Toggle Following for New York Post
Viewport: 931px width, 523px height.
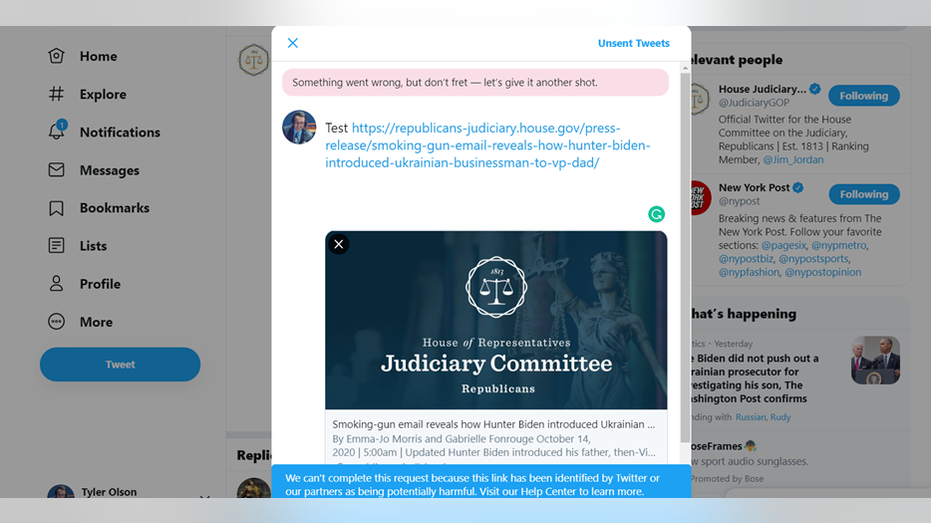(x=864, y=194)
